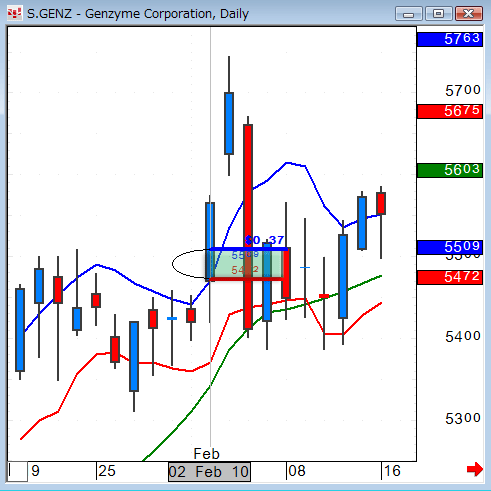This screenshot has height=491, width=491.
Task: Click the 5400 axis price value
Action: click(x=463, y=336)
